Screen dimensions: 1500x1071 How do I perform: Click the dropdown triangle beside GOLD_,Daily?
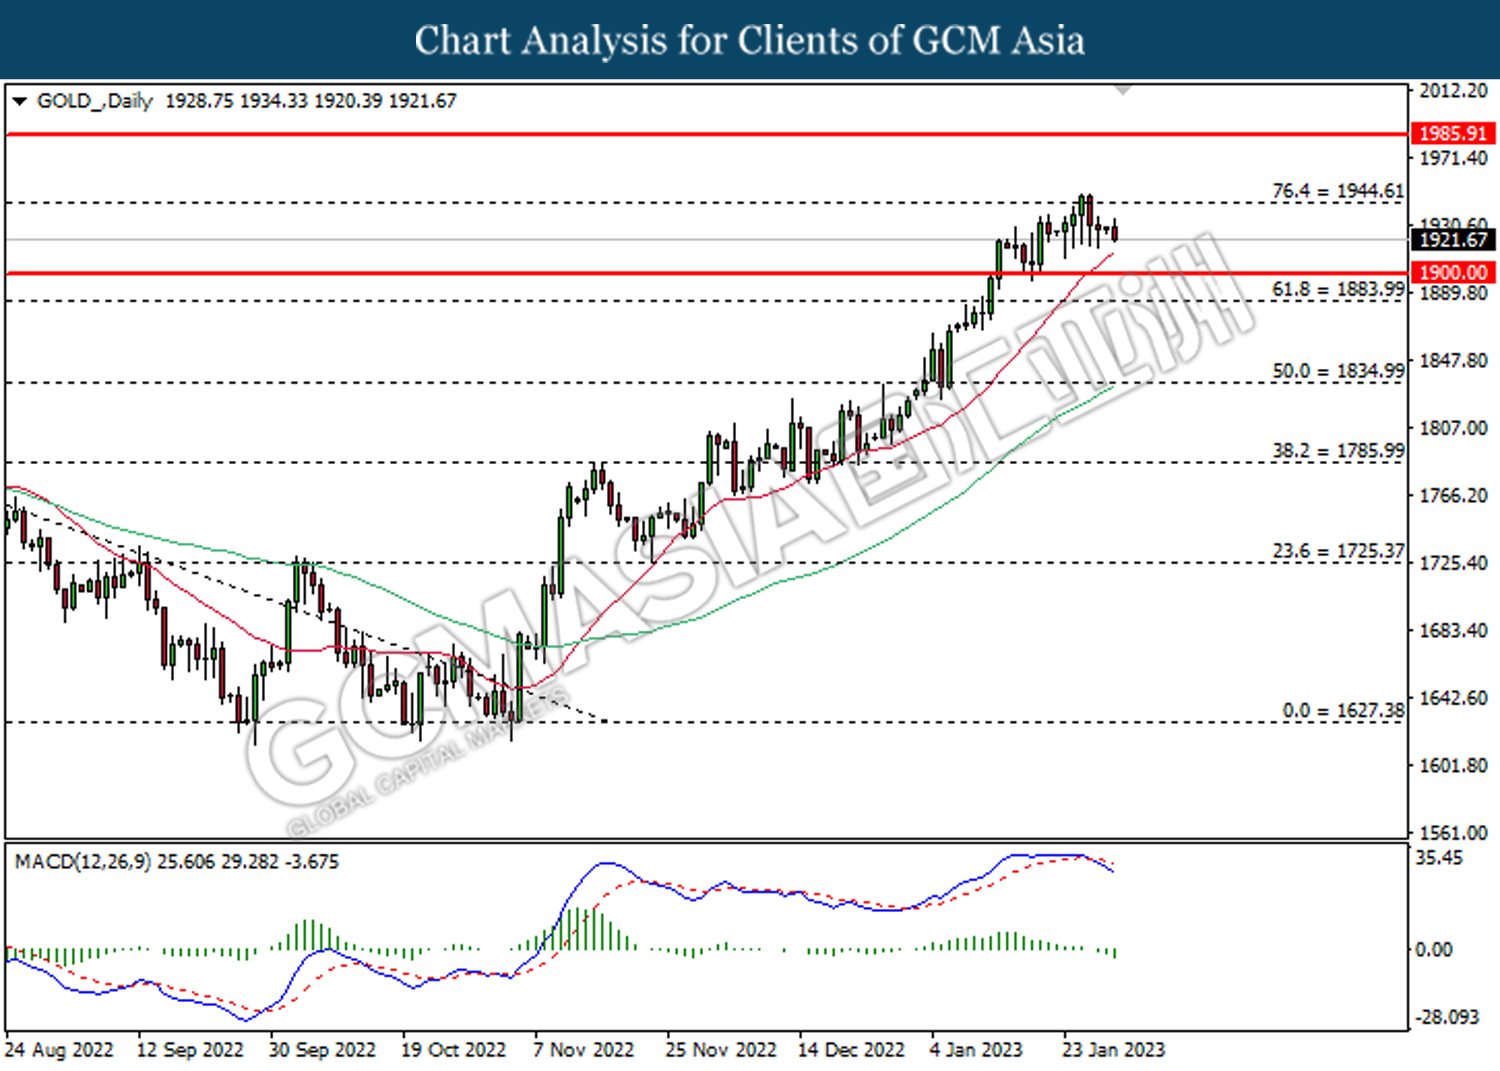click(x=19, y=101)
